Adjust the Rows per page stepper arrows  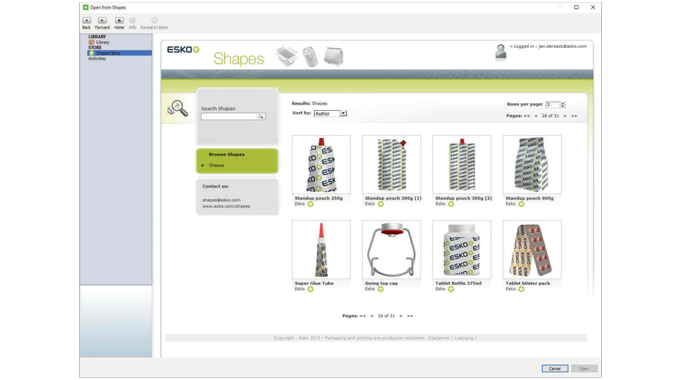point(563,105)
